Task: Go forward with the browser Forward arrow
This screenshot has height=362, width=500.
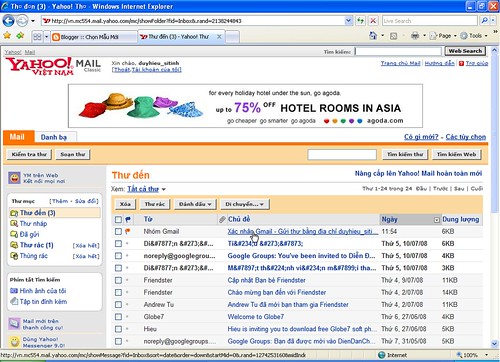Action: coord(22,21)
